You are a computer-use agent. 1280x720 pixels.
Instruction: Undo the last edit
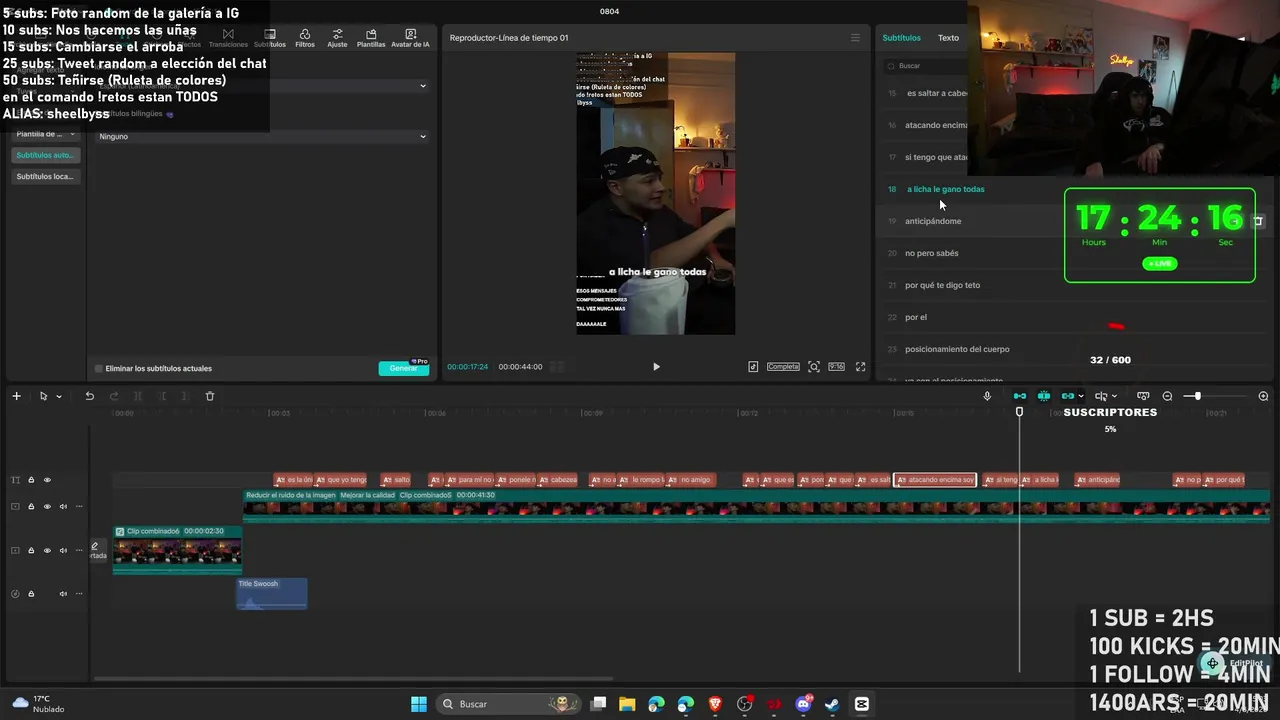point(89,396)
